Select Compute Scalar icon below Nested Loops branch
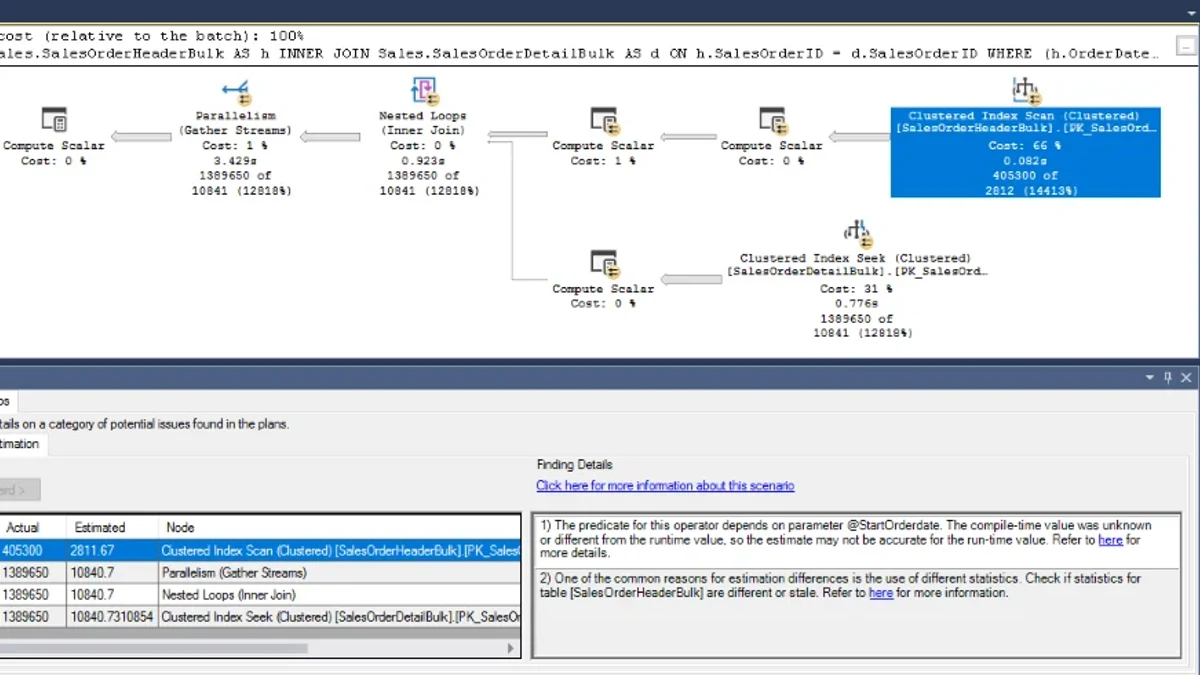 pos(603,265)
